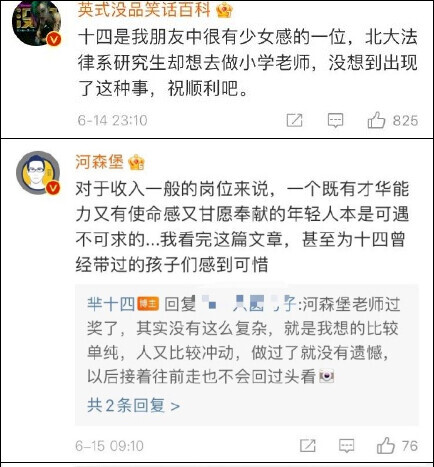
Task: Open the 河森堡 username link
Action: click(99, 162)
